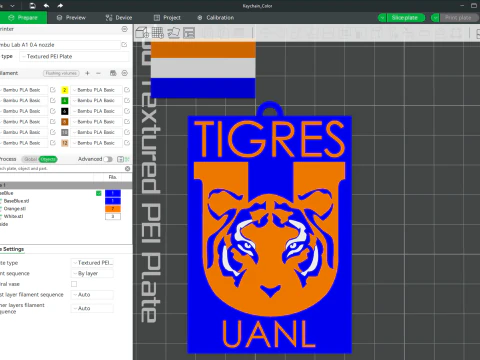This screenshot has width=480, height=360.
Task: Open Plate Settings Textured PEI plate type dropdown
Action: (x=92, y=263)
